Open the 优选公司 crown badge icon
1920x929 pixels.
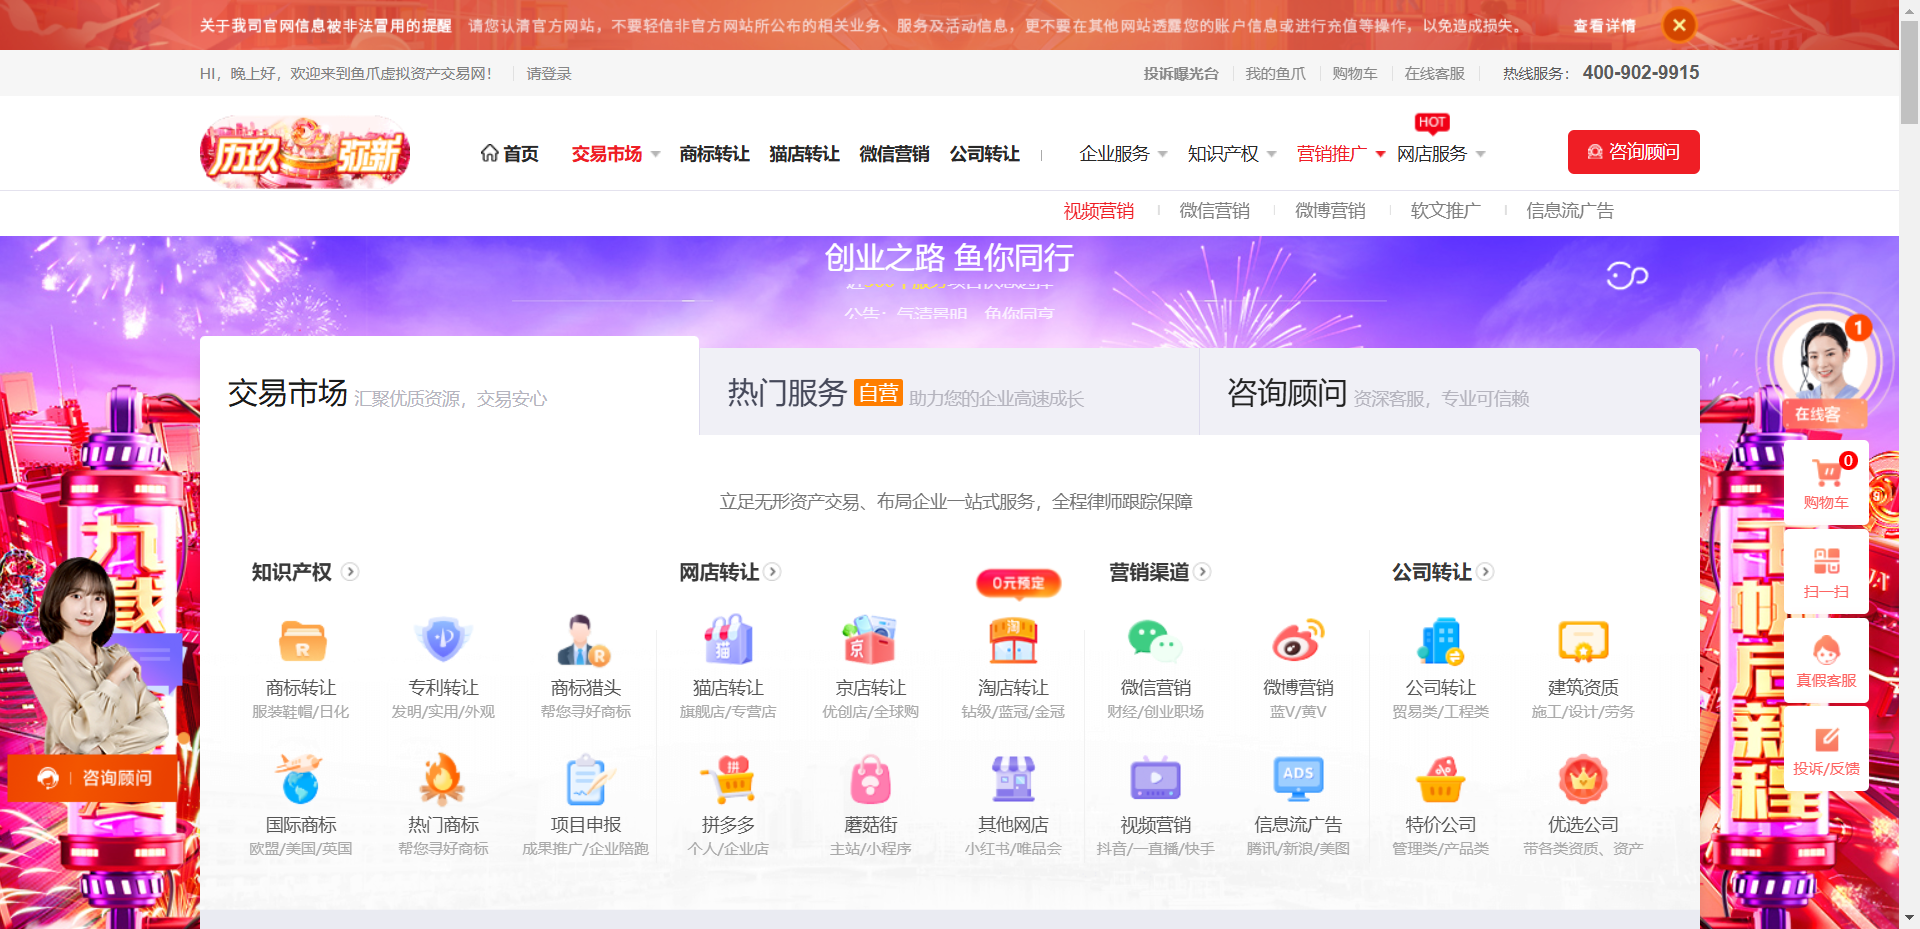(1583, 779)
